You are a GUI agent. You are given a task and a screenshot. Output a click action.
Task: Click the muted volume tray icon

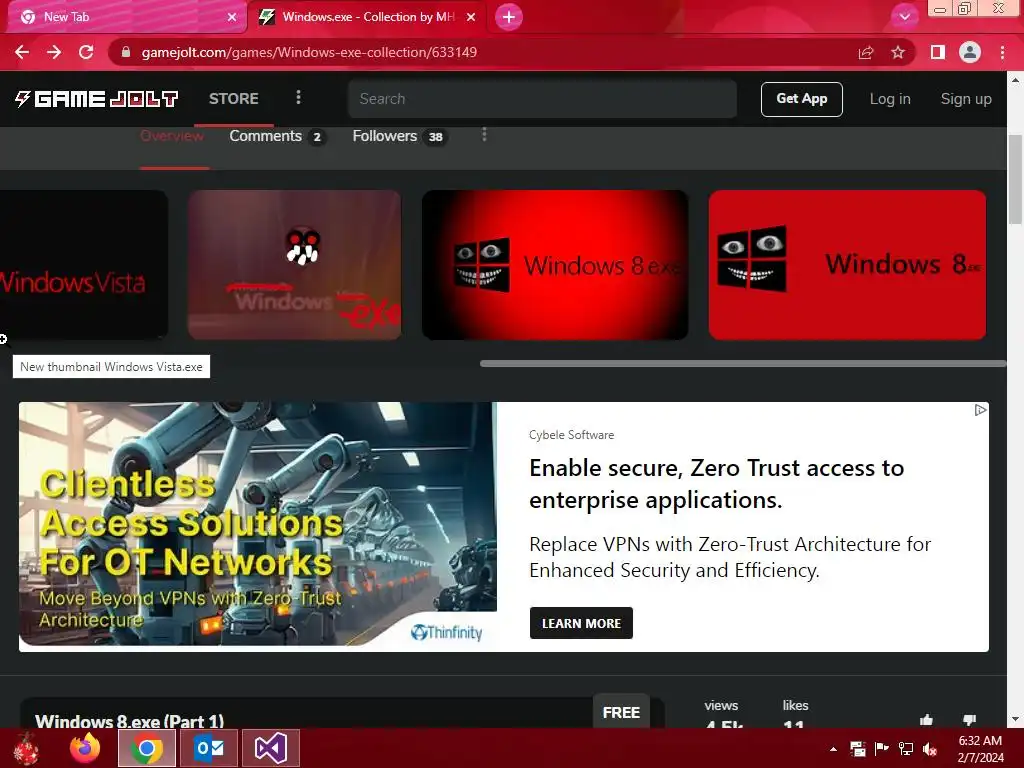click(x=930, y=748)
